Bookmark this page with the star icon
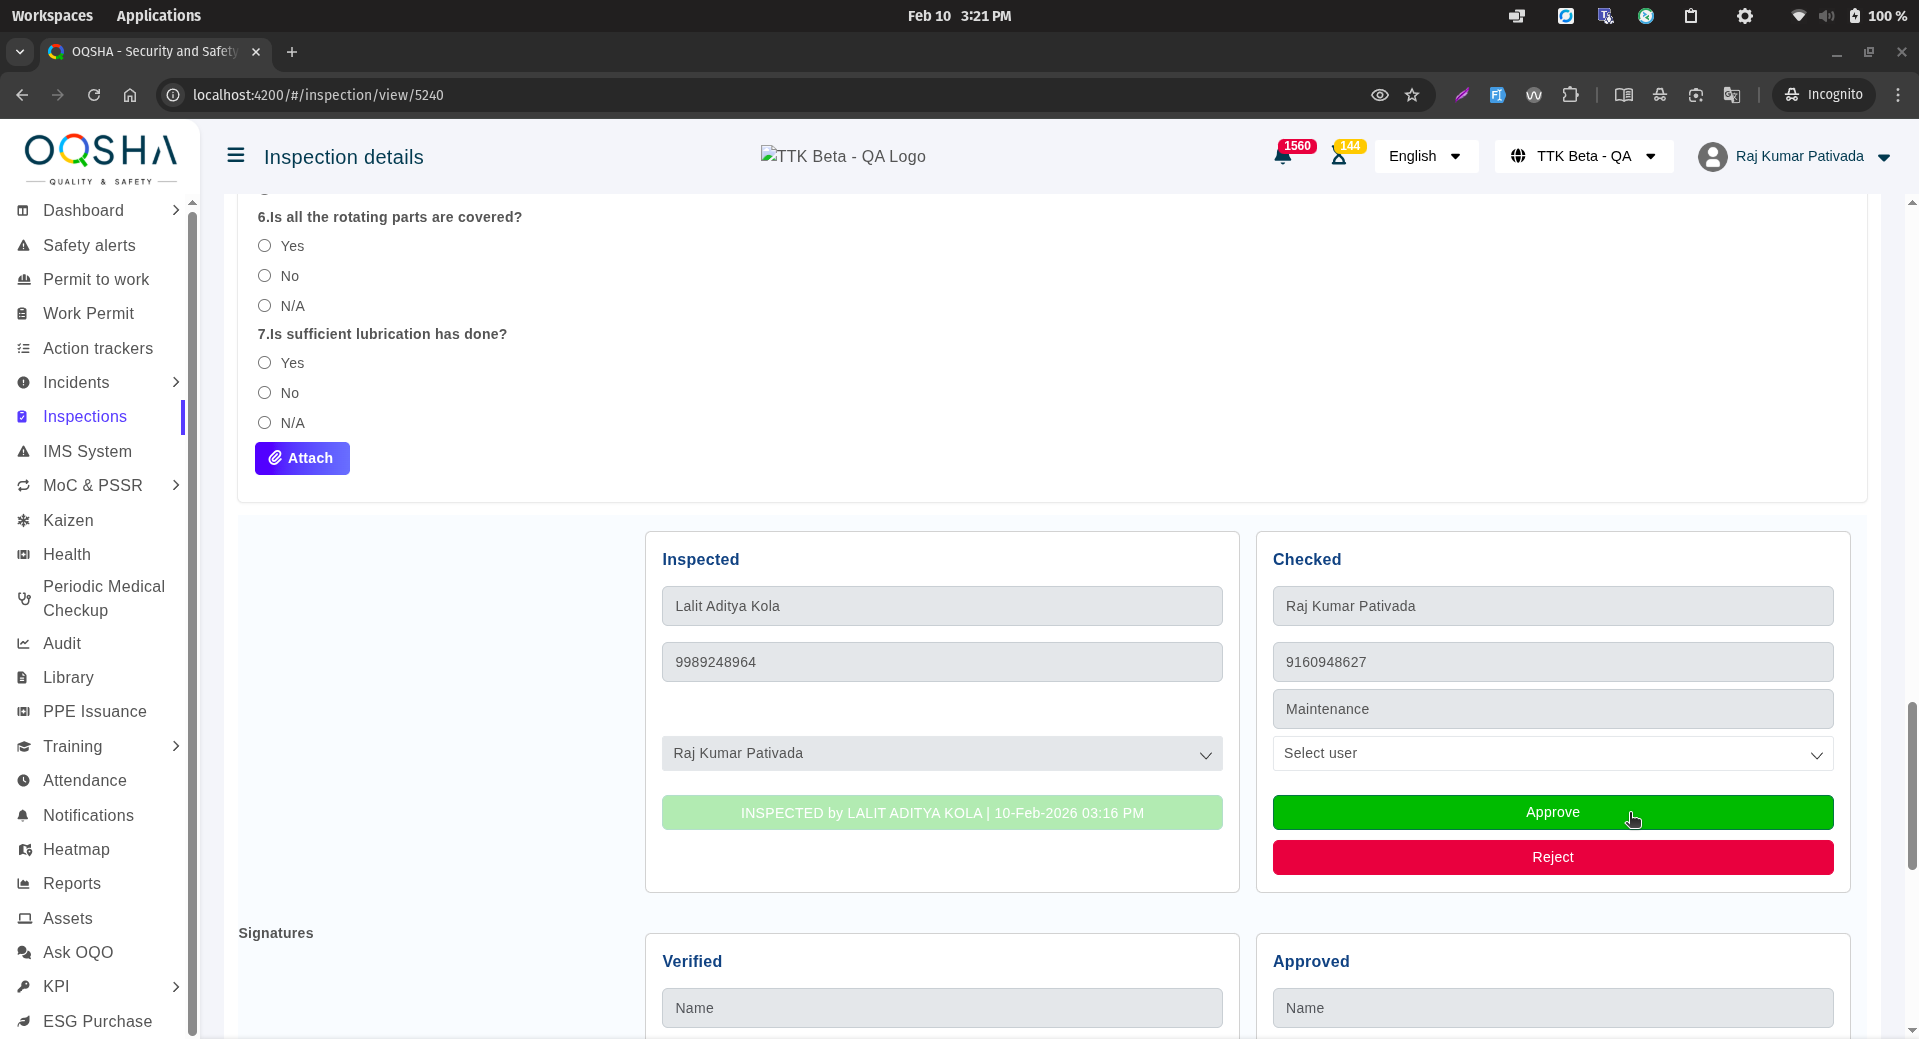Screen dimensions: 1919x1039 point(1412,95)
